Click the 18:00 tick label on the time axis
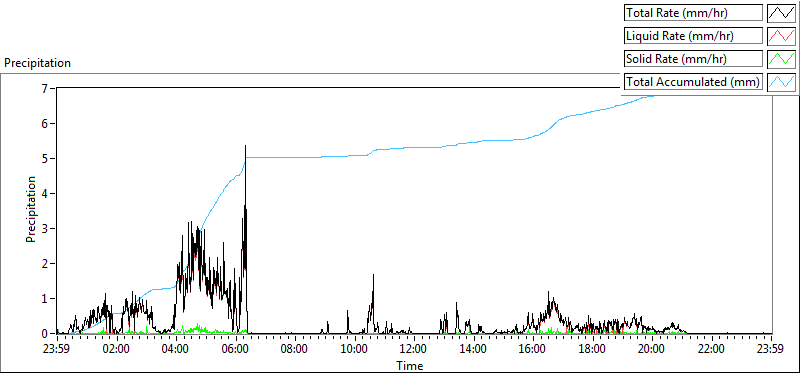Image resolution: width=800 pixels, height=373 pixels. pyautogui.click(x=592, y=350)
